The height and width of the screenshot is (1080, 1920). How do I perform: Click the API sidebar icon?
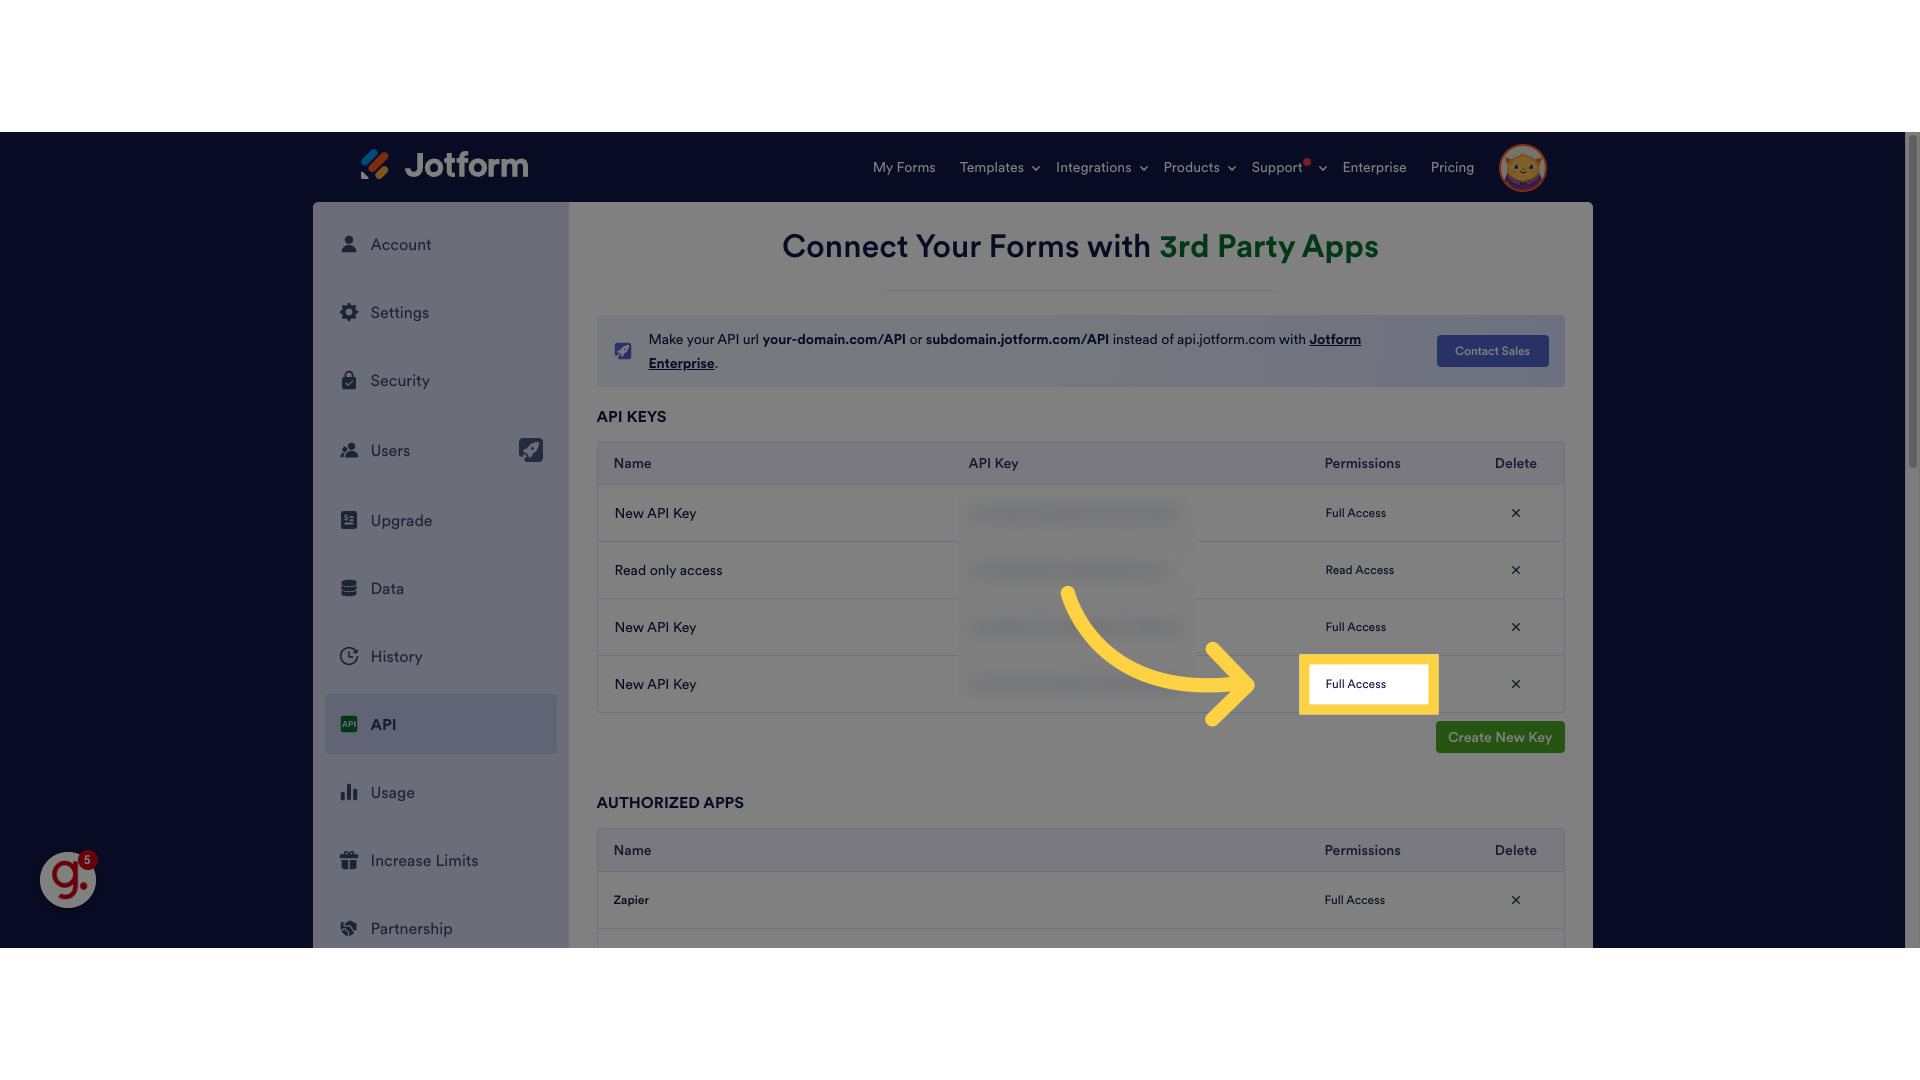click(x=348, y=724)
